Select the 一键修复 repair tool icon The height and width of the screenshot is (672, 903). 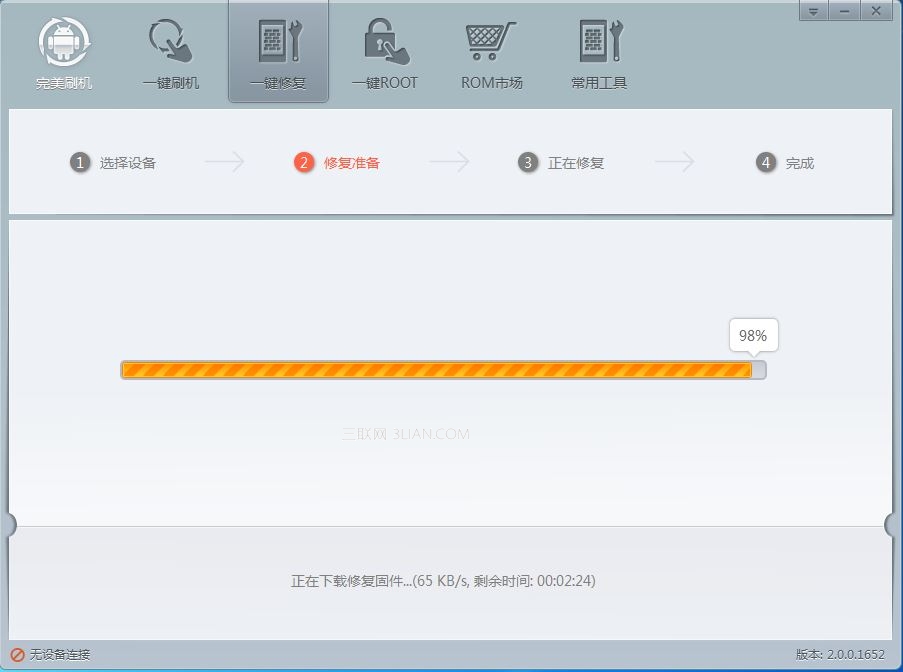coord(279,41)
